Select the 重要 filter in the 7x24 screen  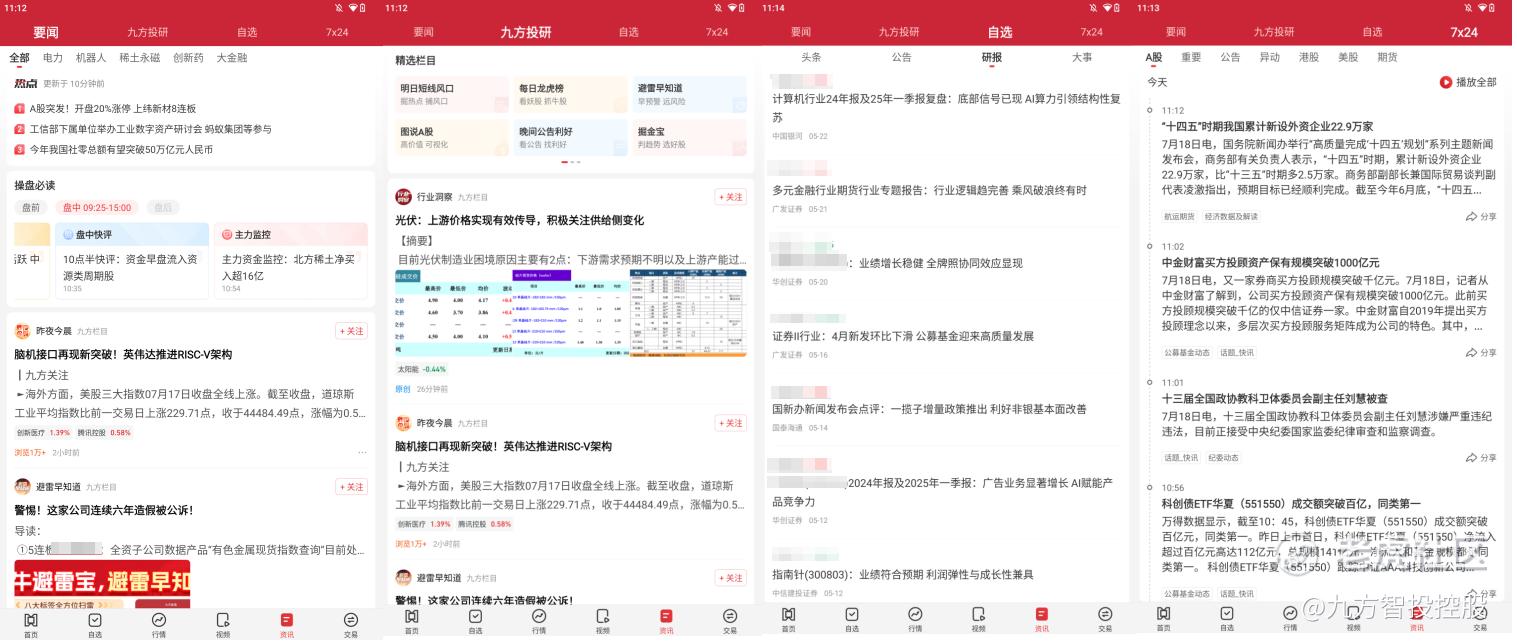[x=1191, y=58]
